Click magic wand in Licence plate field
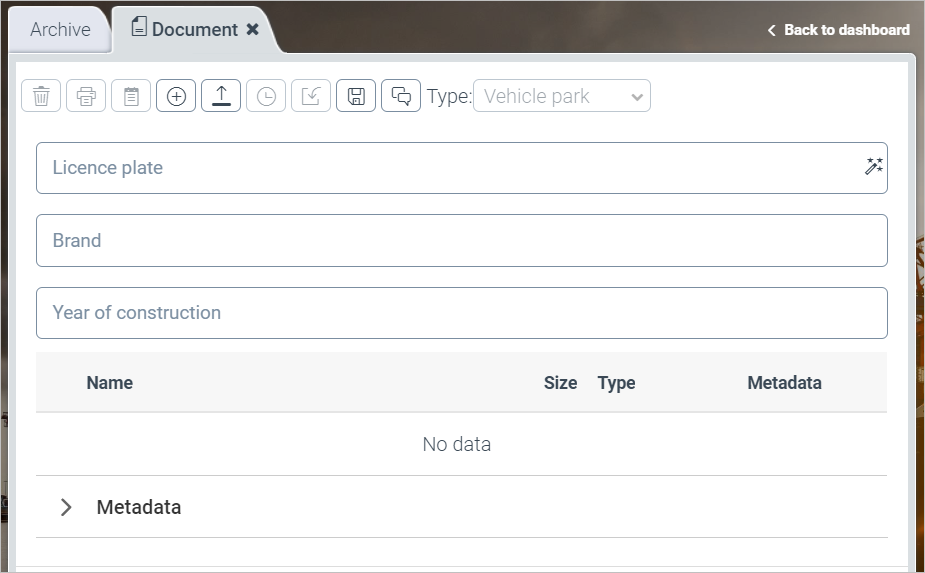The image size is (925, 573). (x=873, y=167)
